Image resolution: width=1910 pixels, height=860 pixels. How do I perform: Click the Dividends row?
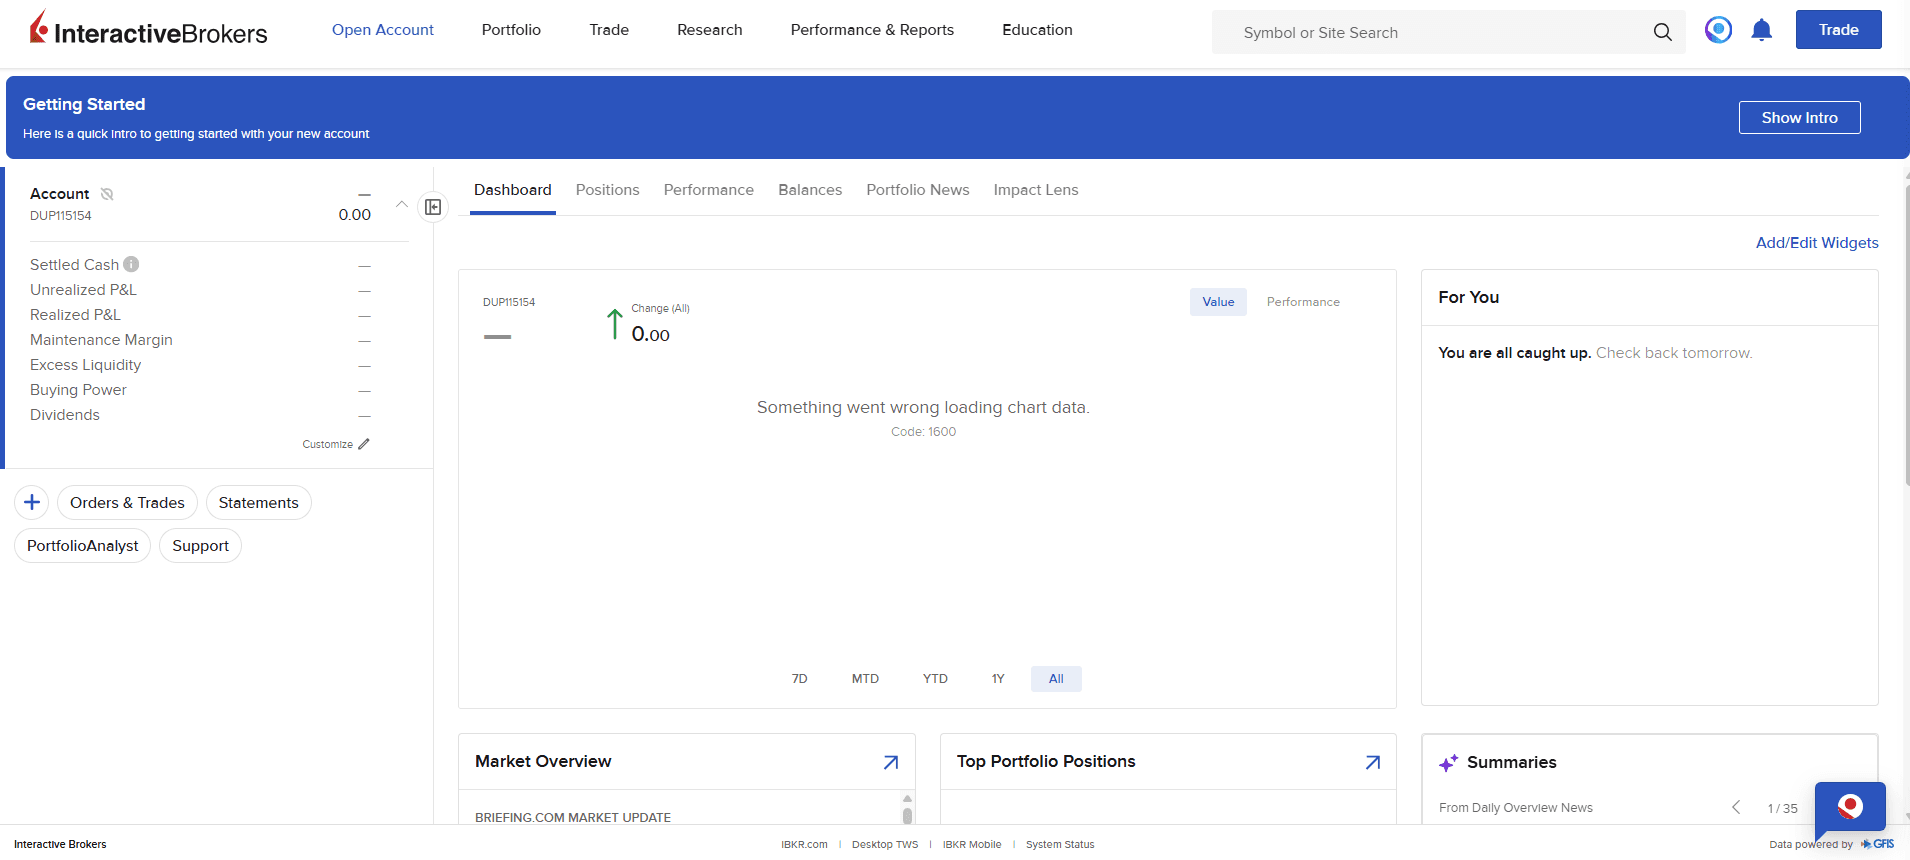pyautogui.click(x=200, y=415)
